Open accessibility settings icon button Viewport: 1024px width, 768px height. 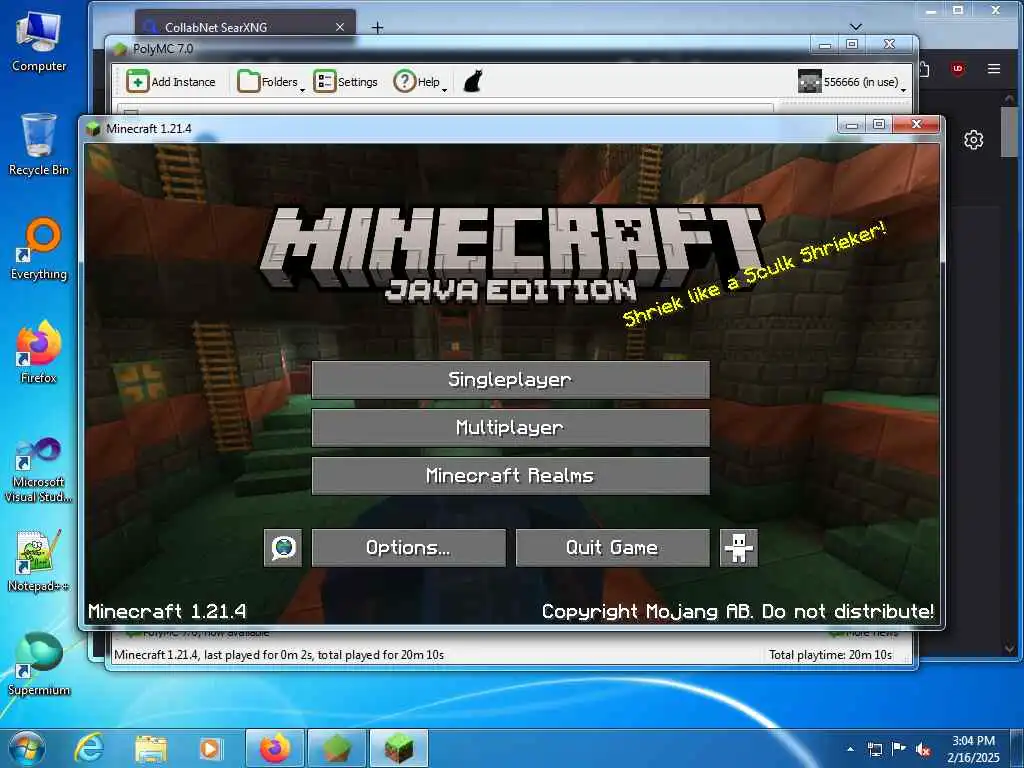click(x=739, y=547)
